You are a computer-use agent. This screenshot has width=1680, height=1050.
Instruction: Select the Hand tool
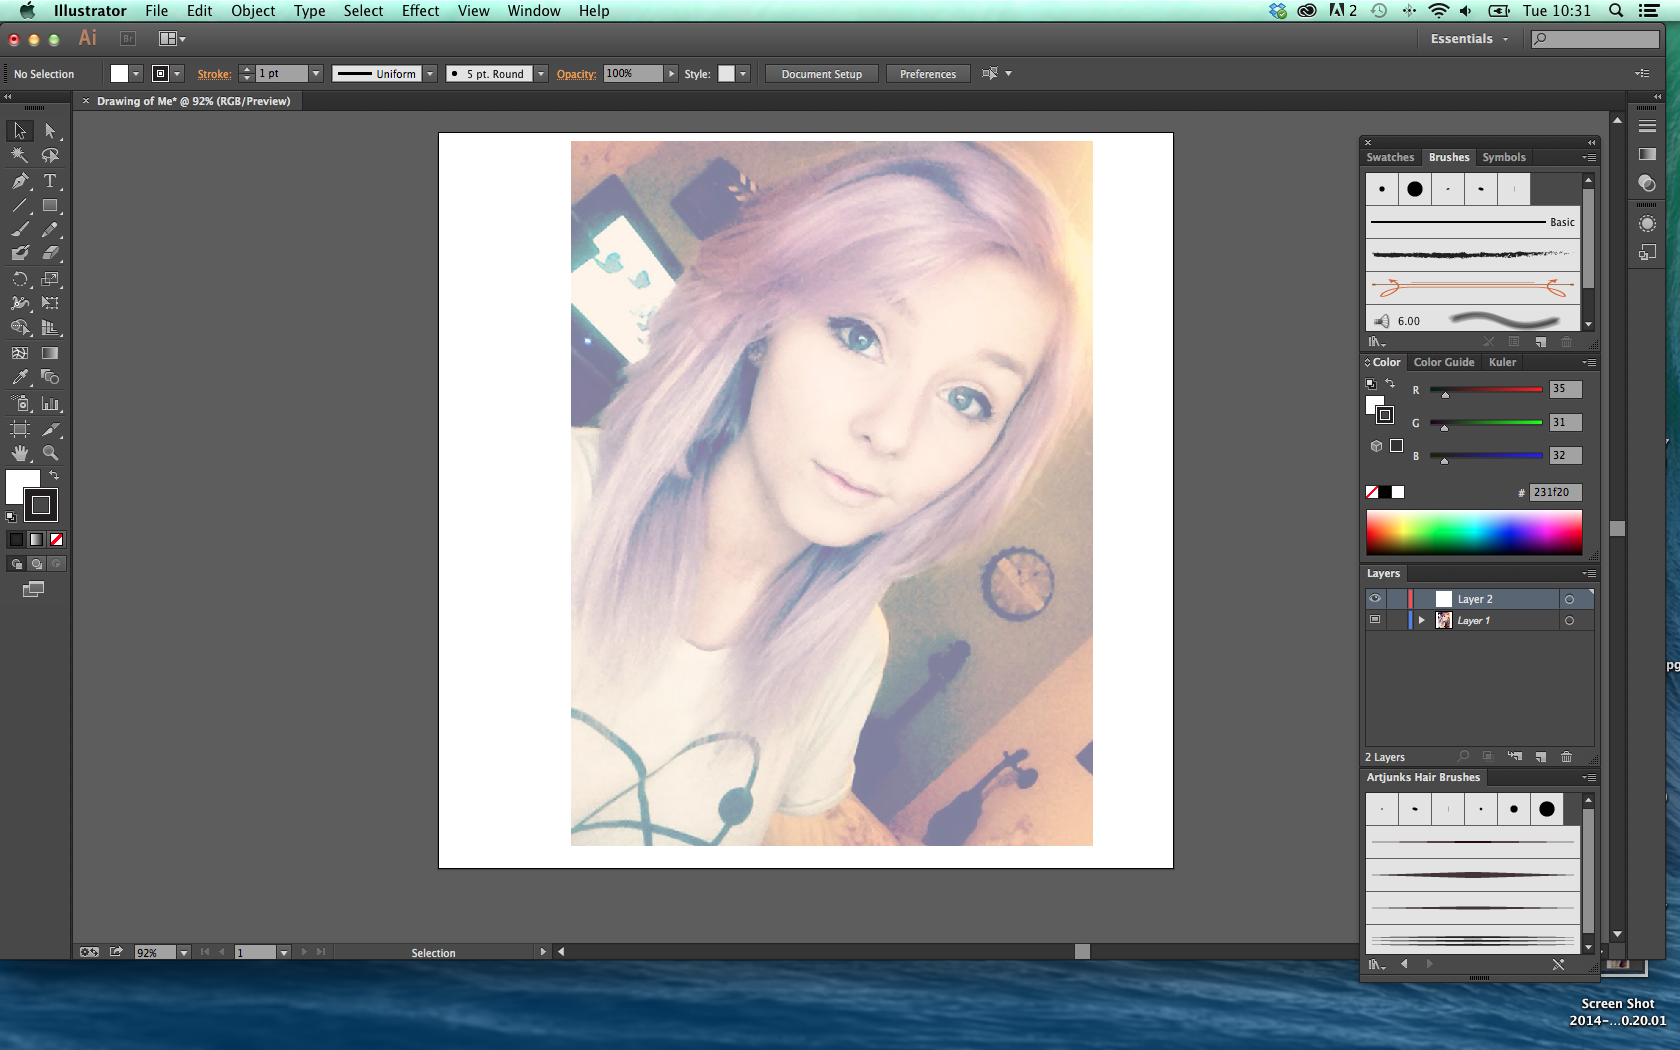tap(20, 453)
